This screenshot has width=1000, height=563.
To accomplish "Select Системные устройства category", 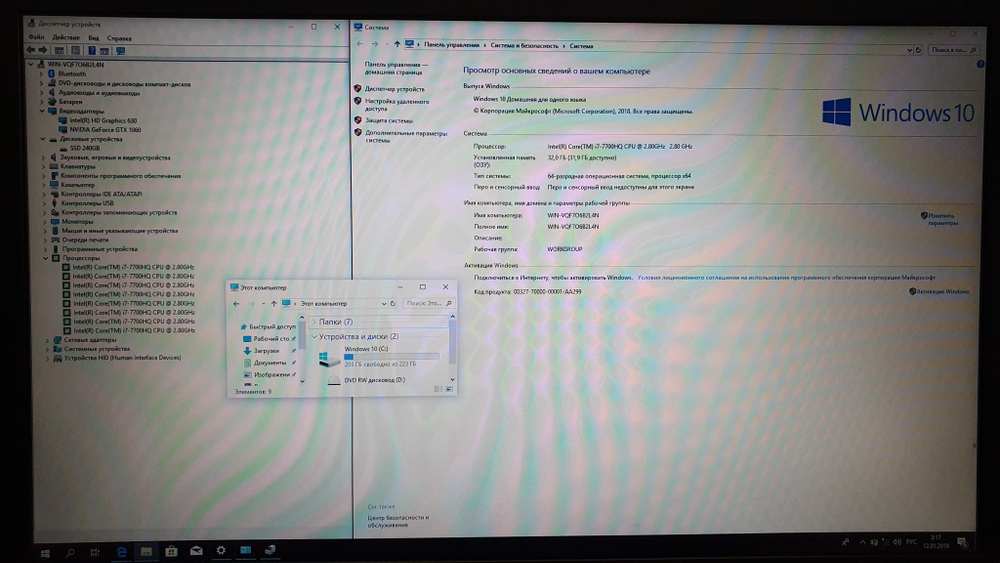I will click(x=97, y=349).
